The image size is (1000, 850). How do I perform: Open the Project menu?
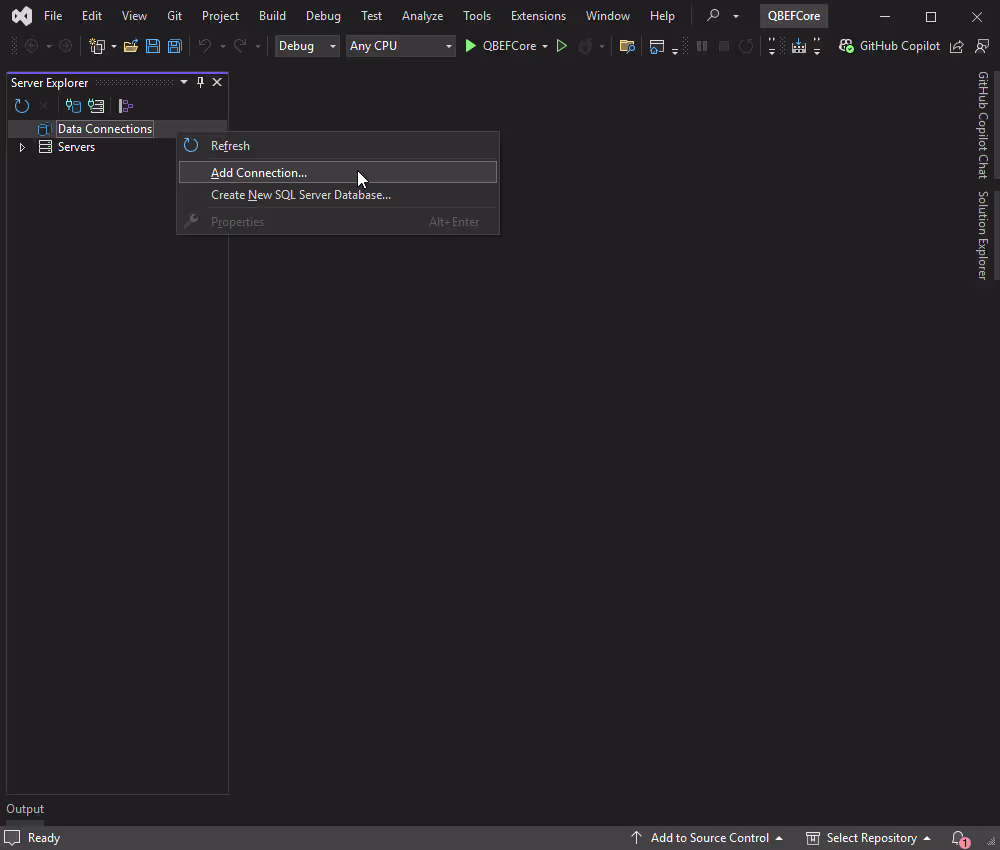220,16
